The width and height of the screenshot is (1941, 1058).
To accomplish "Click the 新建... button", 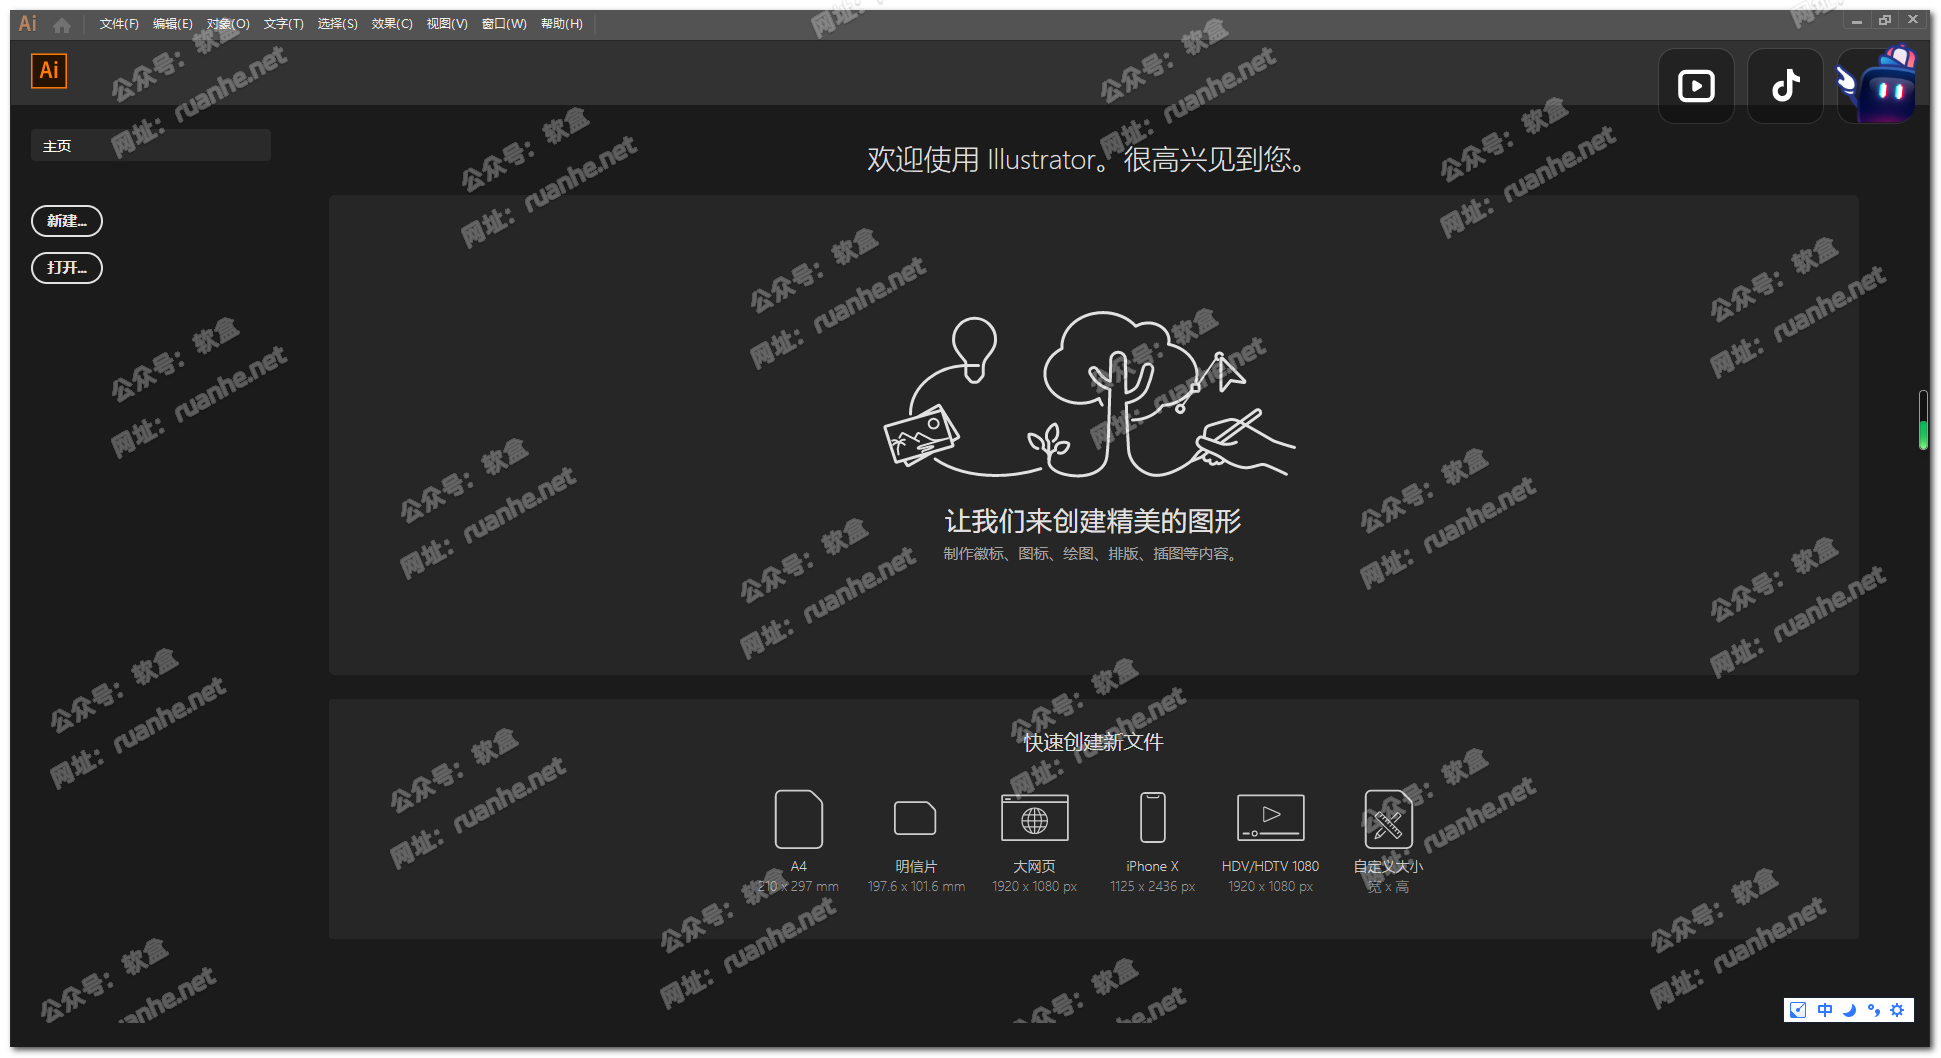I will coord(67,221).
